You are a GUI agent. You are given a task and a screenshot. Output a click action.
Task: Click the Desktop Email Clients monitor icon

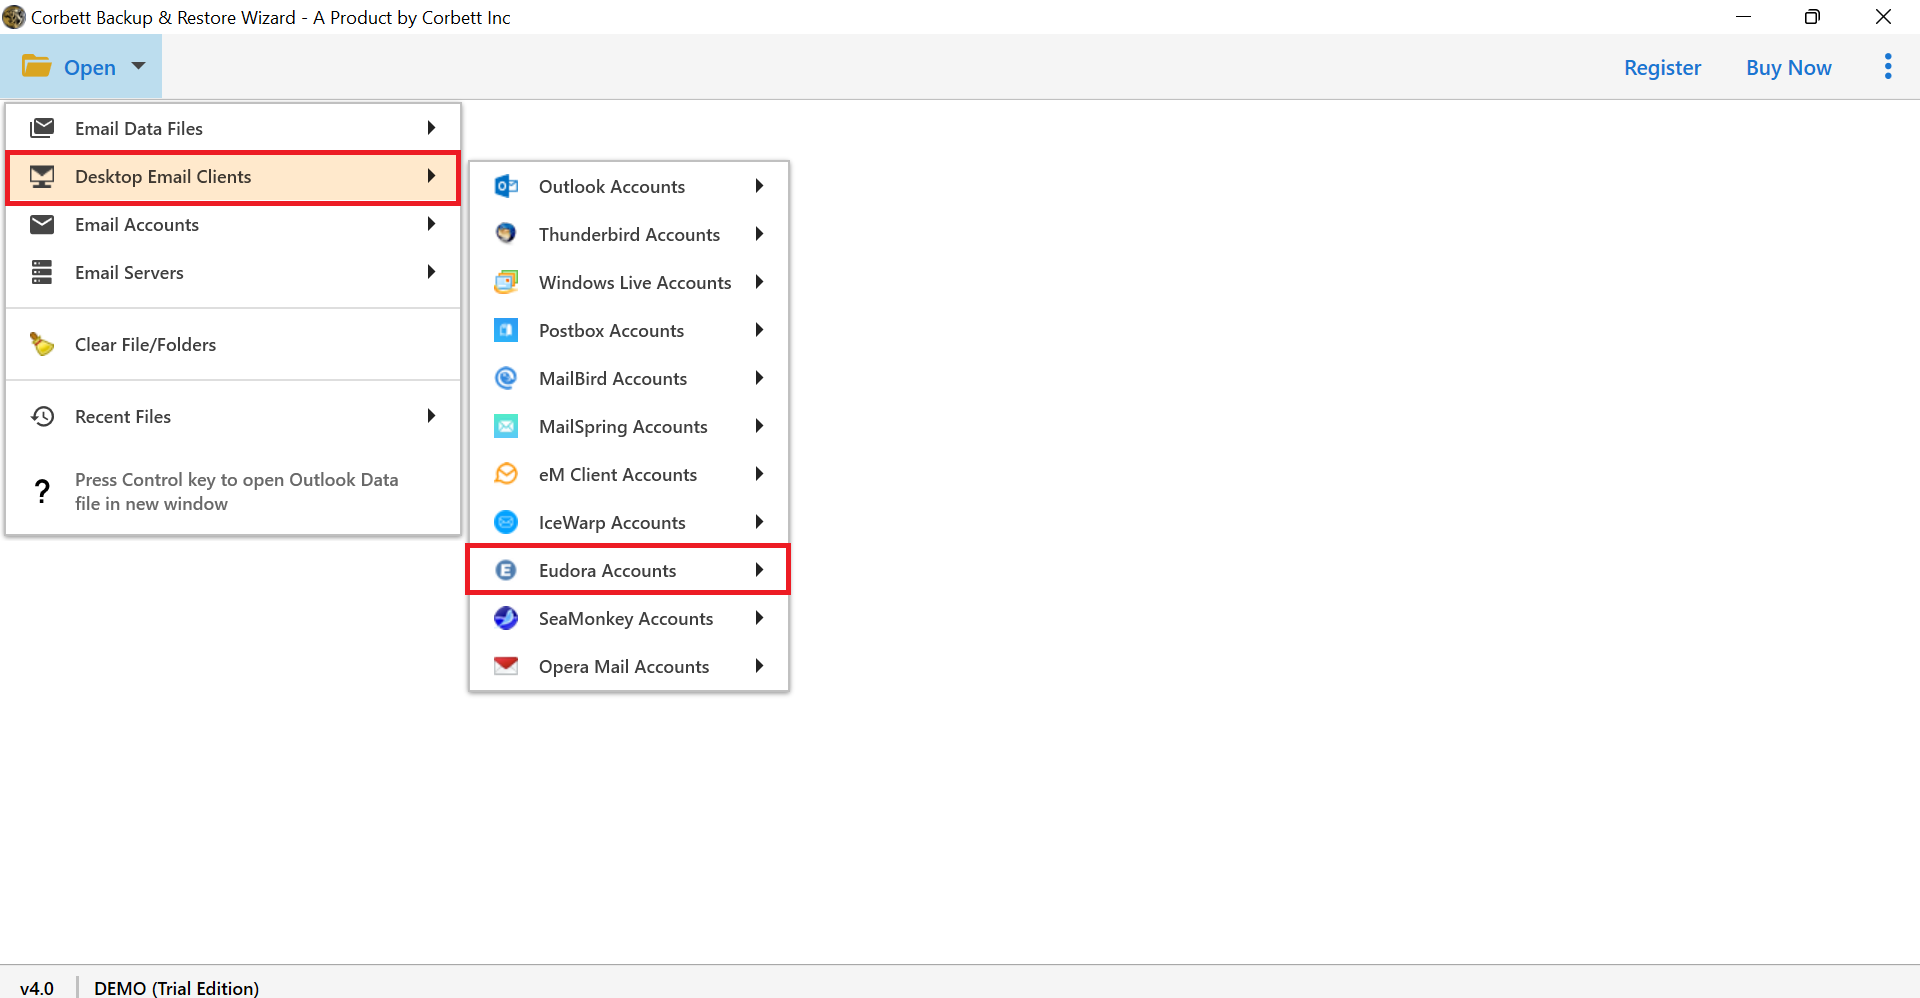[42, 176]
